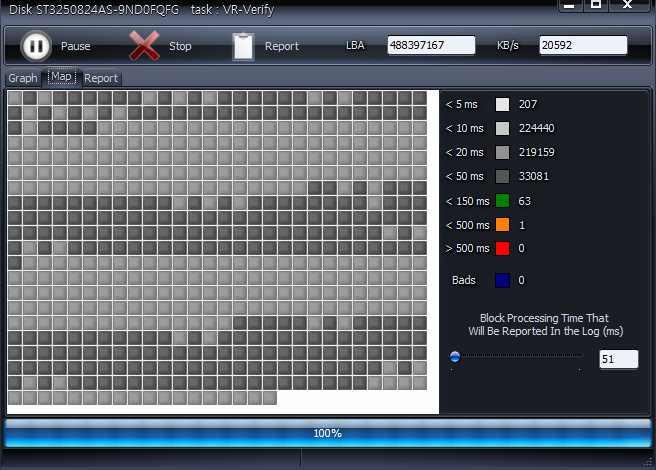
Task: Click the light gray < 10 ms swatch
Action: (503, 128)
